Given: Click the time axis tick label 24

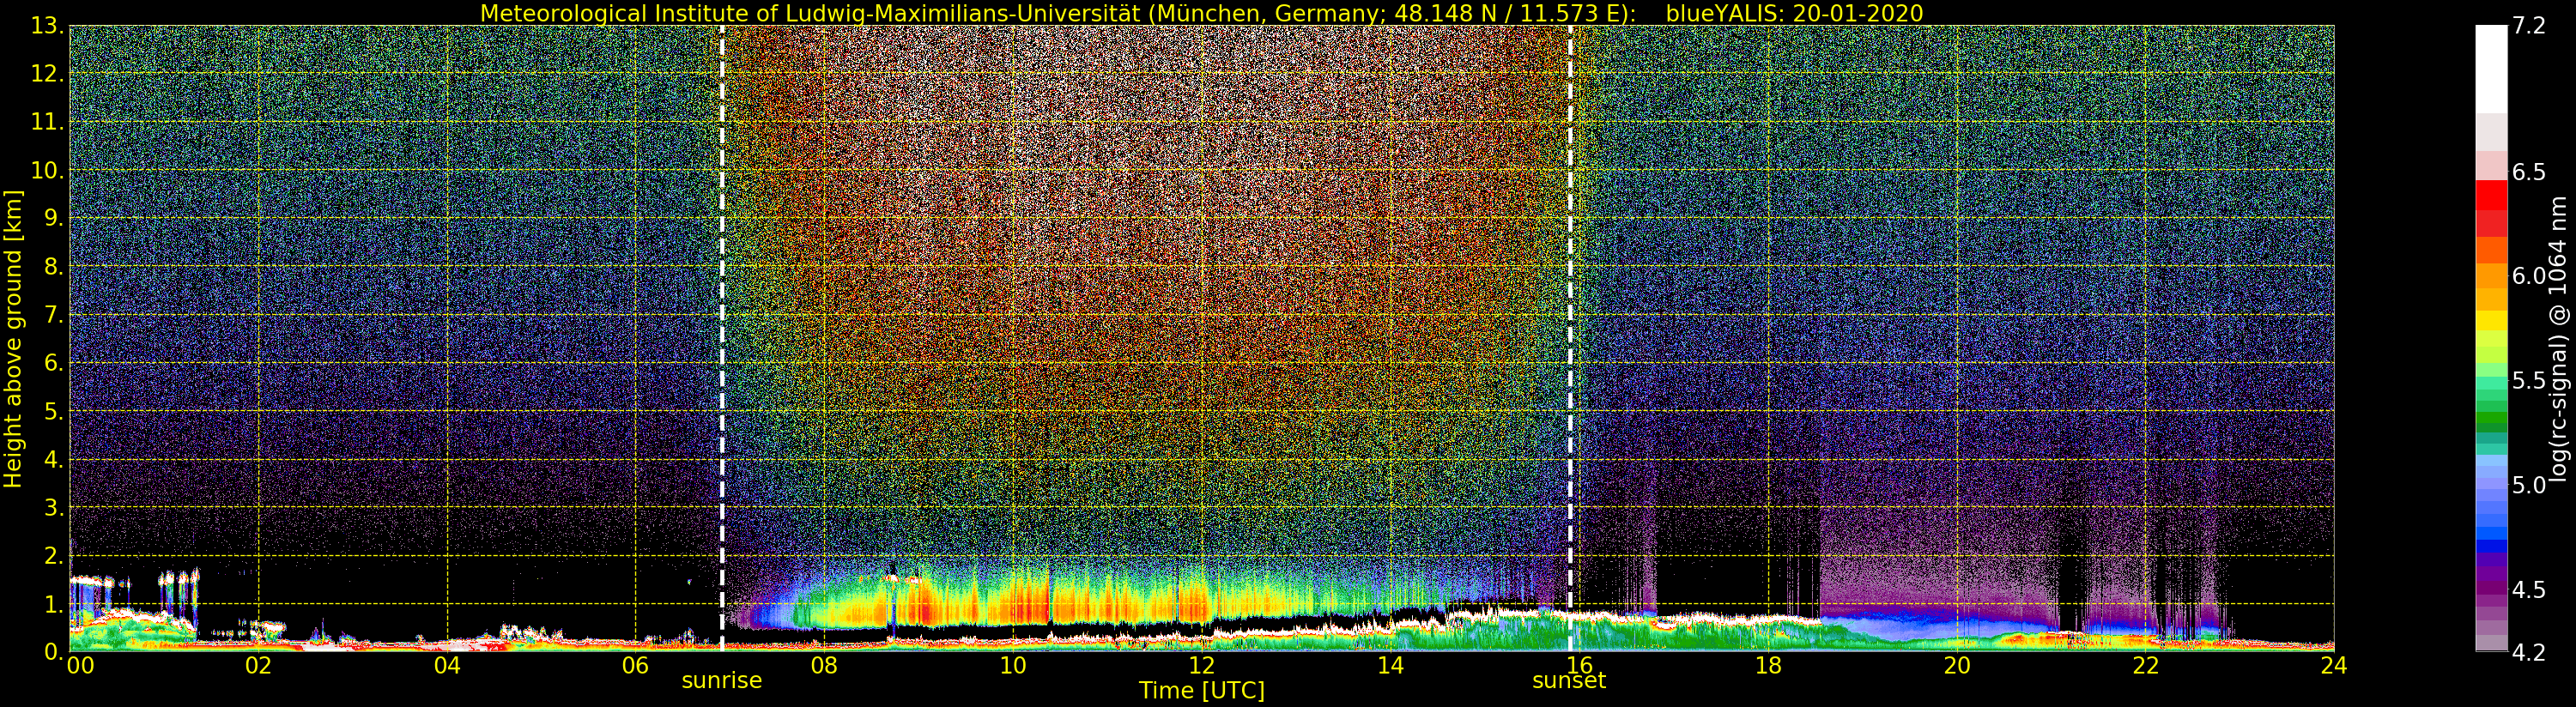Looking at the screenshot, I should click(2334, 666).
